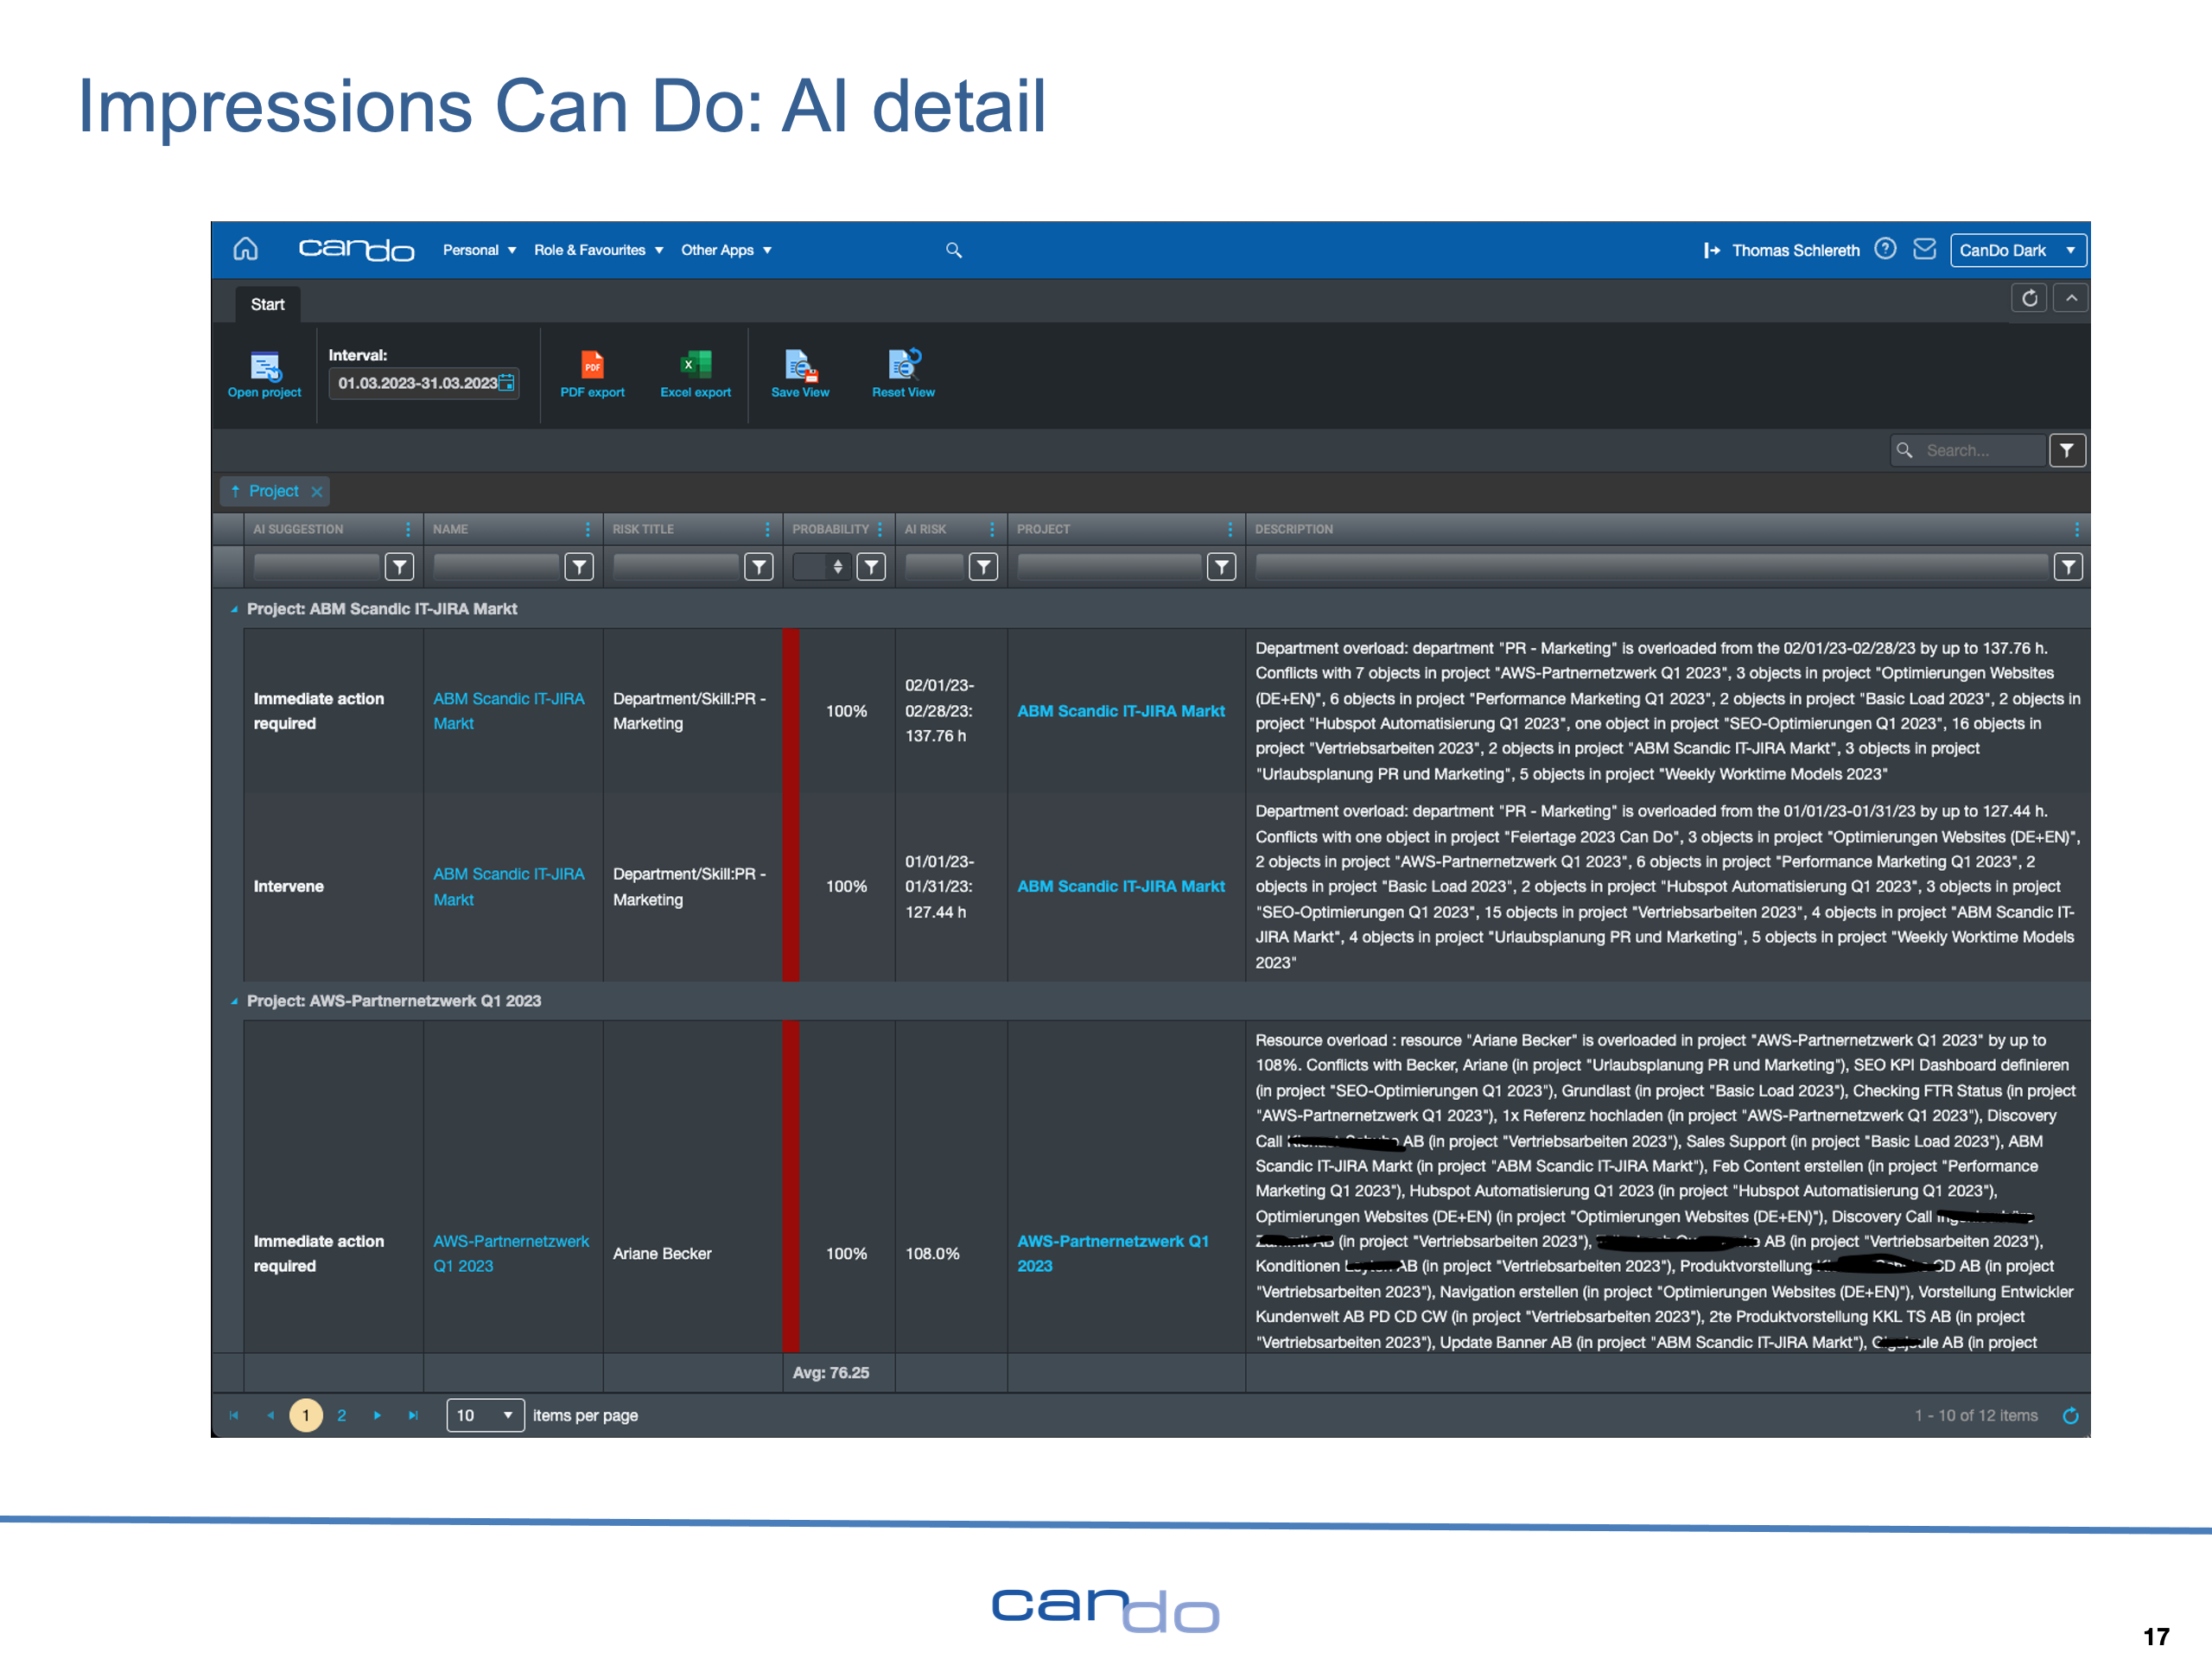Click the Probability filter stepper
This screenshot has height=1659, width=2212.
pos(838,568)
